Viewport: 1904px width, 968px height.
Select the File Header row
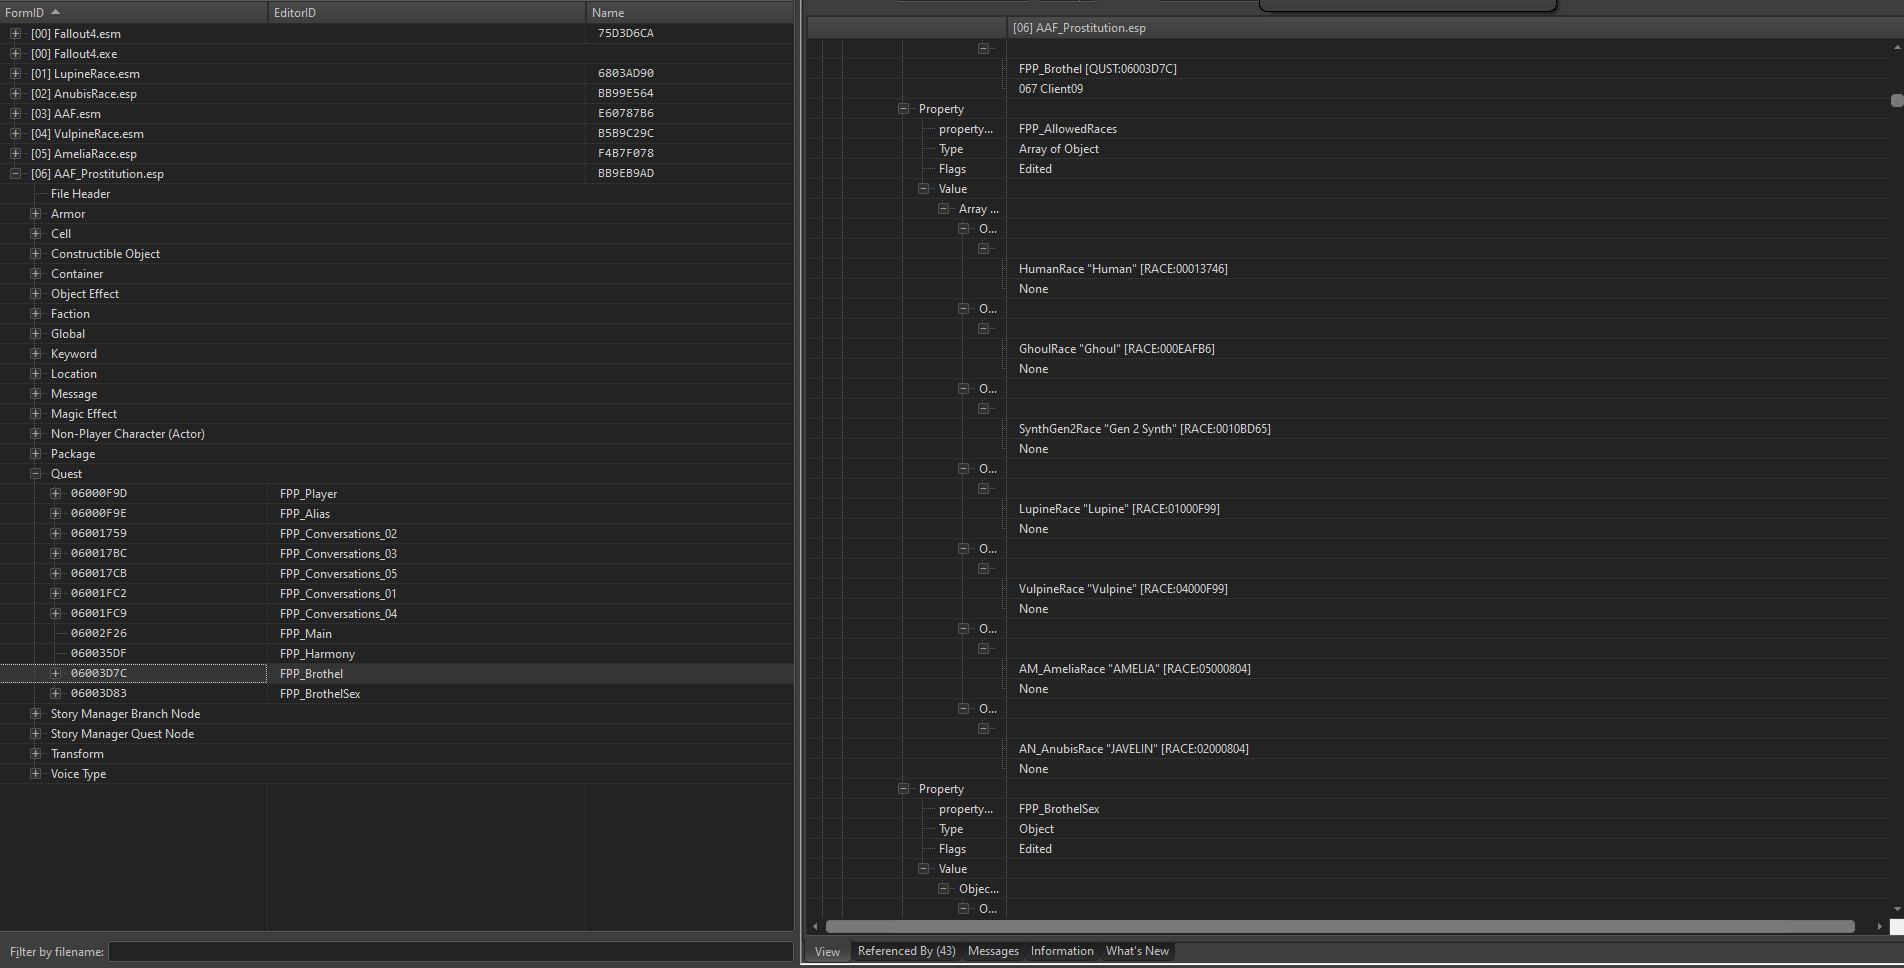80,194
